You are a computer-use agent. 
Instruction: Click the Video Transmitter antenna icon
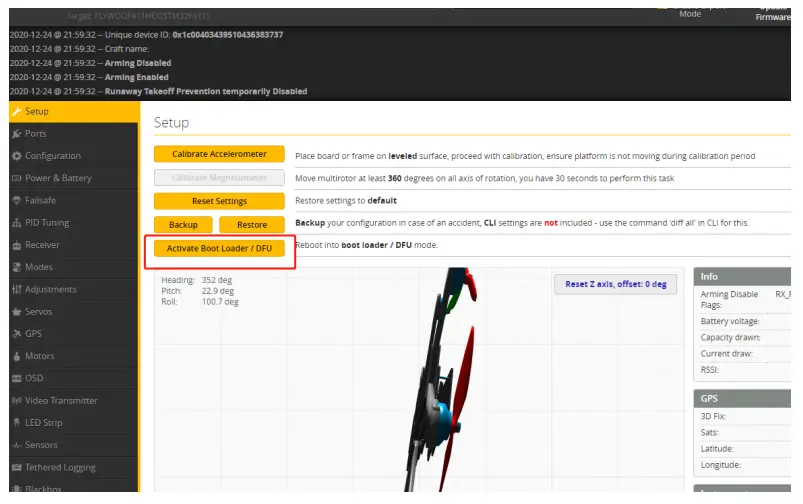click(16, 401)
